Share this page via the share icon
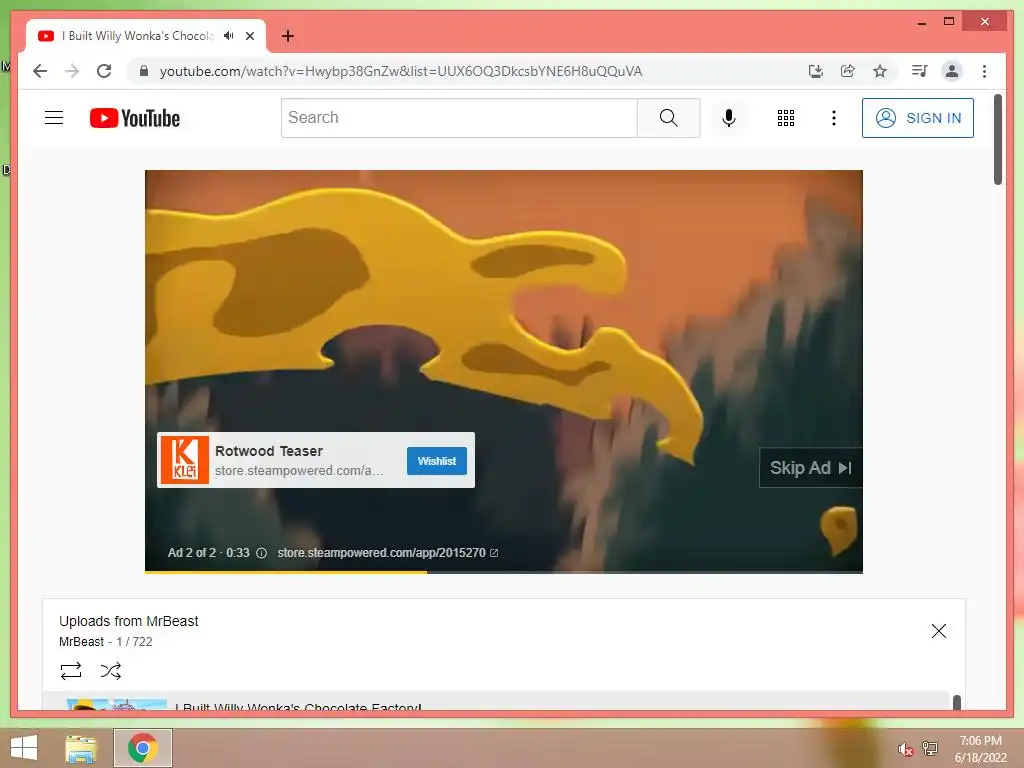The width and height of the screenshot is (1024, 768). tap(848, 71)
